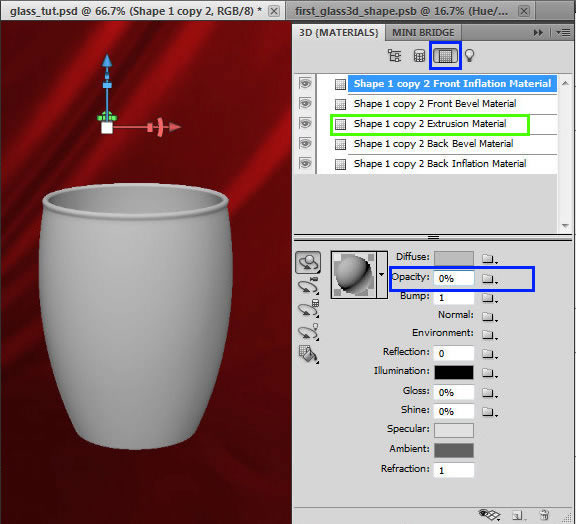Click the delete trash icon in 3D panel
The image size is (576, 524).
pos(544,515)
